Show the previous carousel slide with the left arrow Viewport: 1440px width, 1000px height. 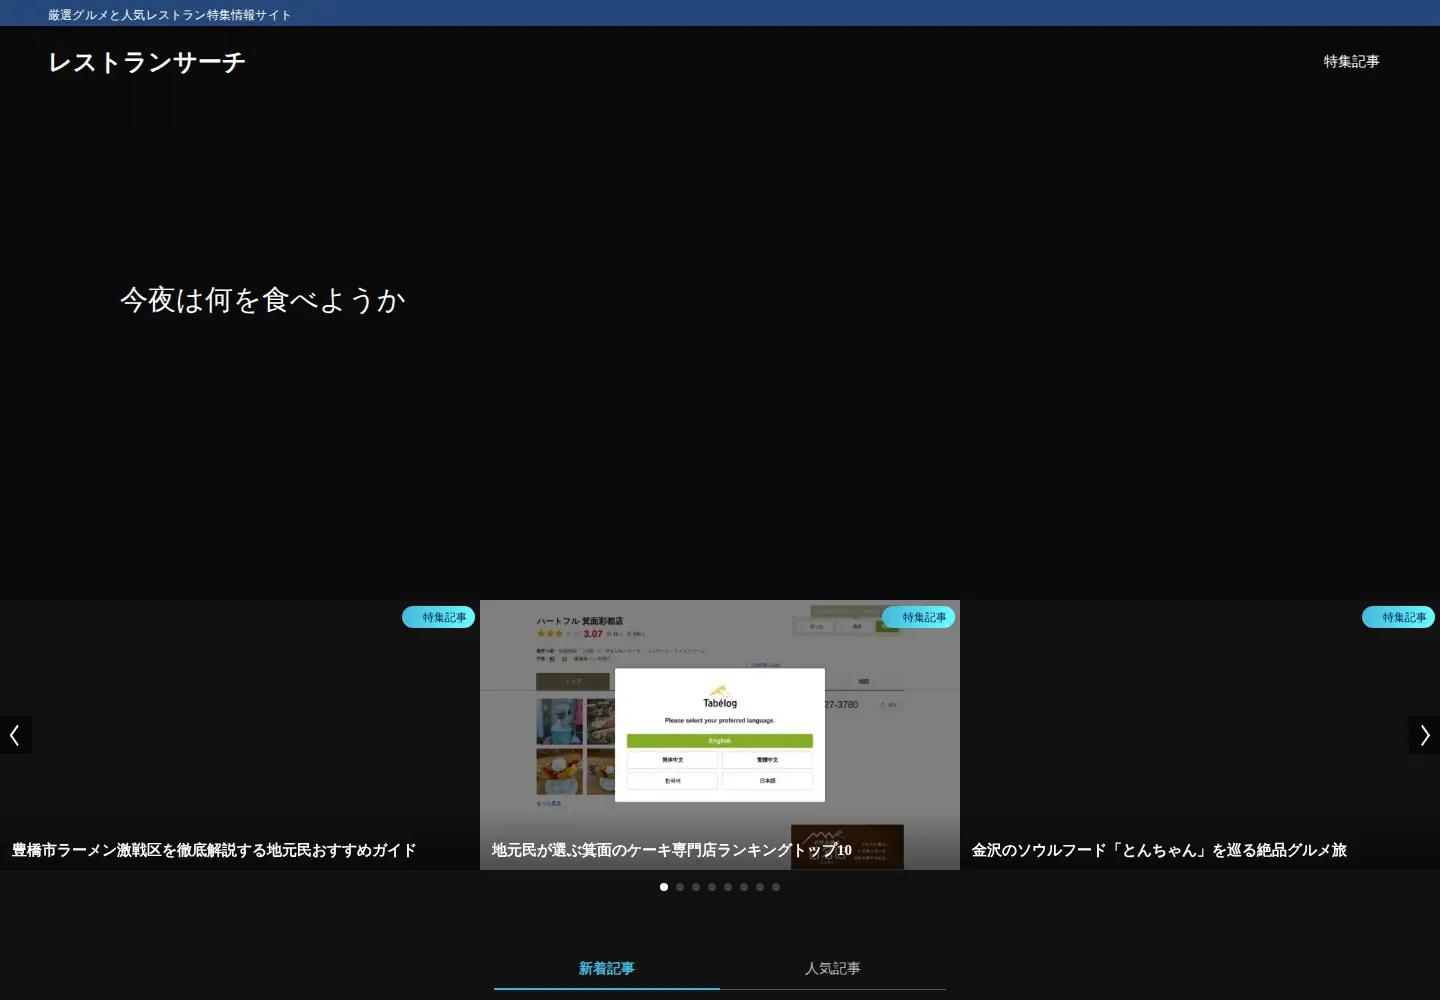tap(15, 735)
